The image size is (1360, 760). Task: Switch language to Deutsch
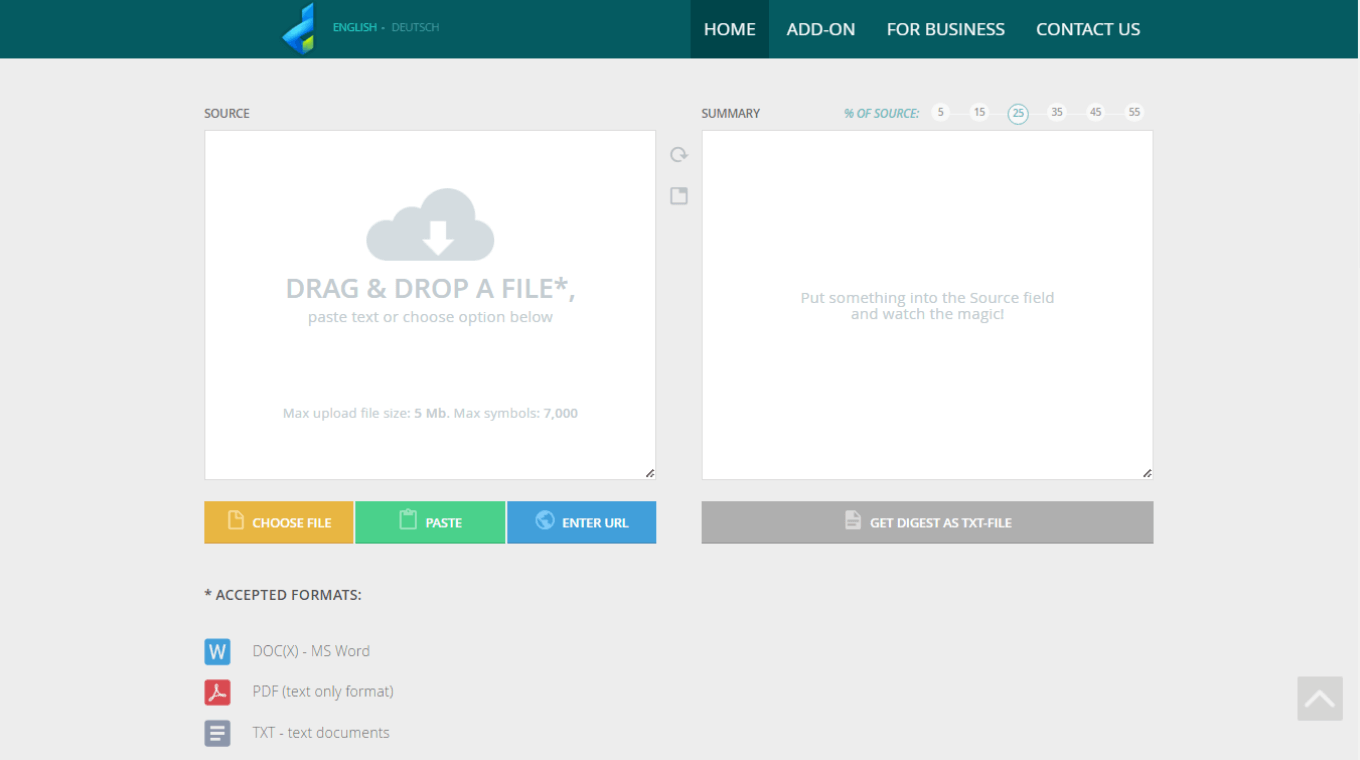[x=415, y=28]
